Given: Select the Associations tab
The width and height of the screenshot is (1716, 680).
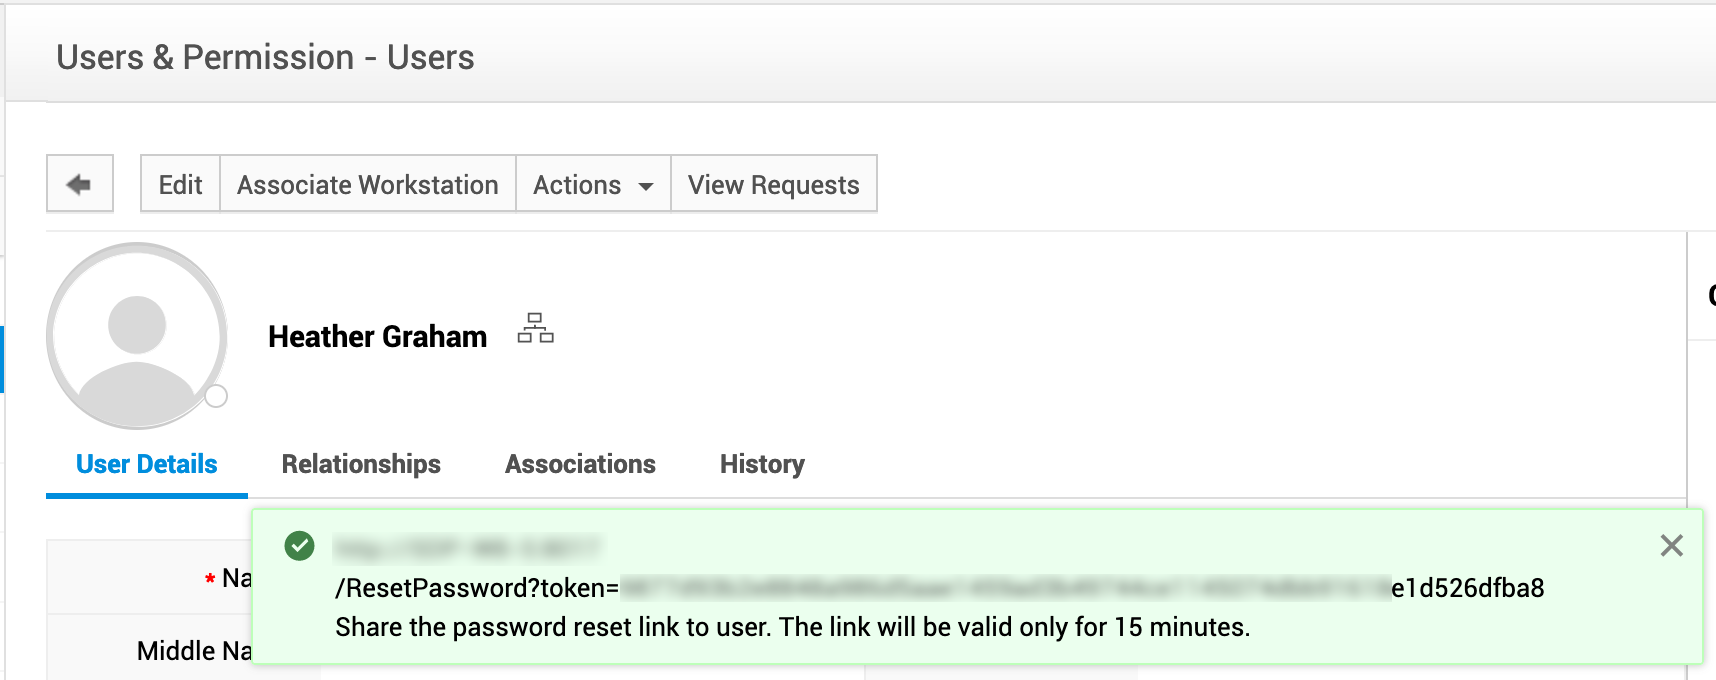Looking at the screenshot, I should (580, 464).
